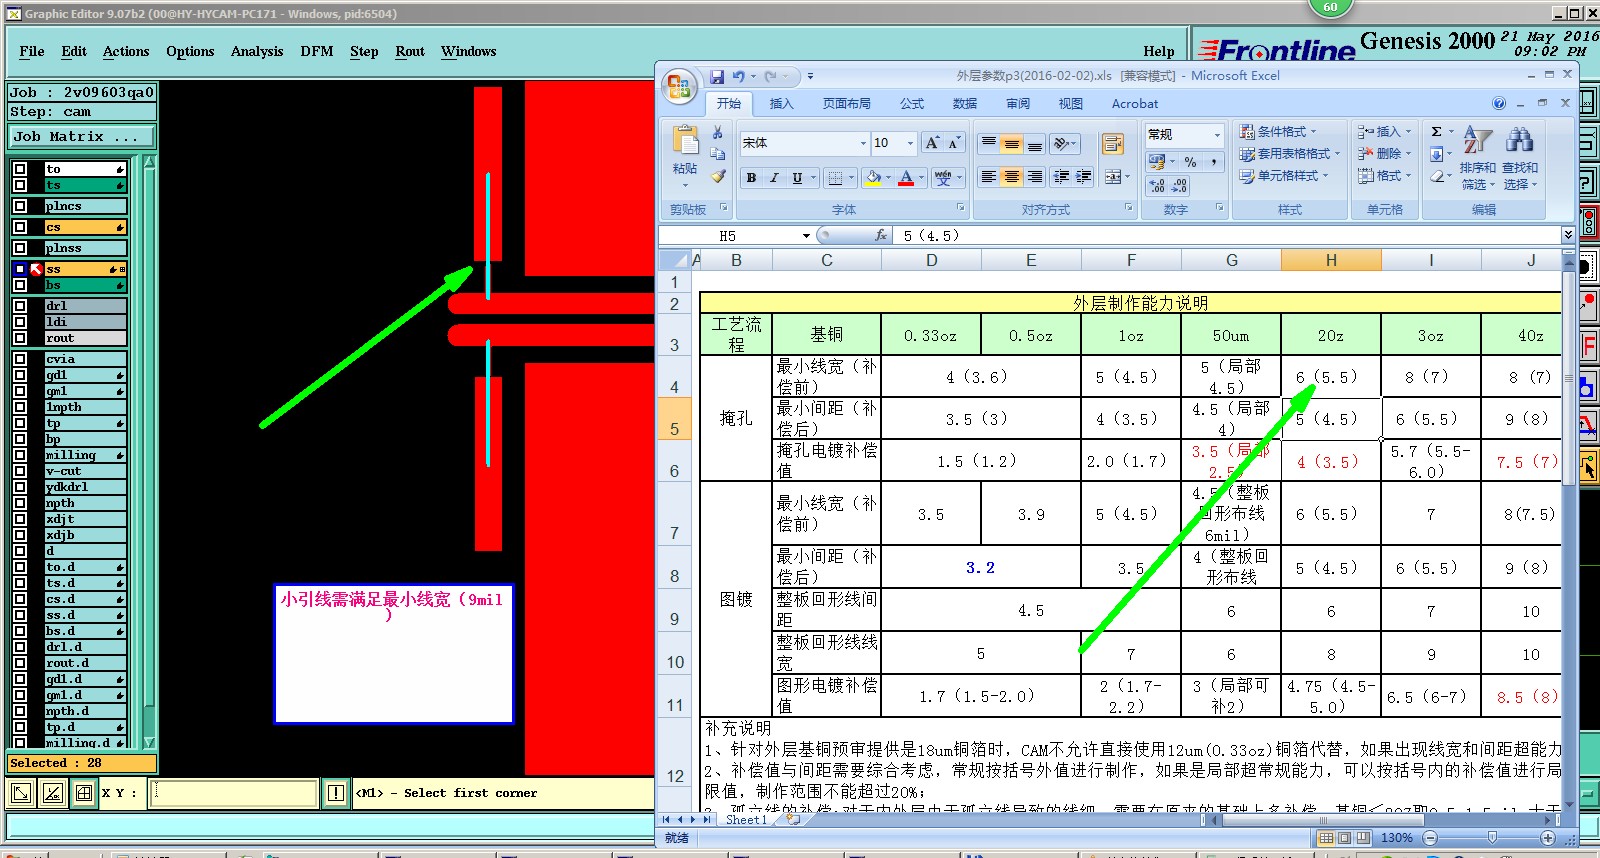Click the X Y coordinate input field

point(234,794)
